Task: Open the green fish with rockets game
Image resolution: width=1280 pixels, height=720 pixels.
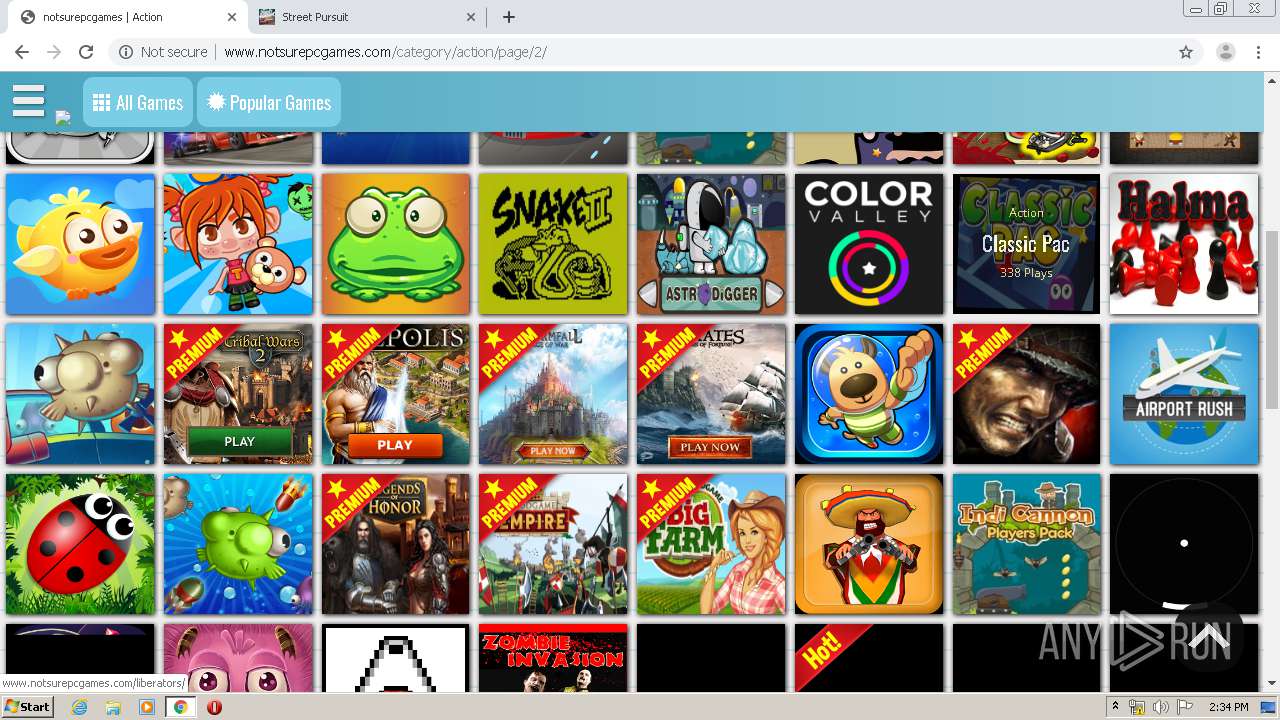Action: pos(238,544)
